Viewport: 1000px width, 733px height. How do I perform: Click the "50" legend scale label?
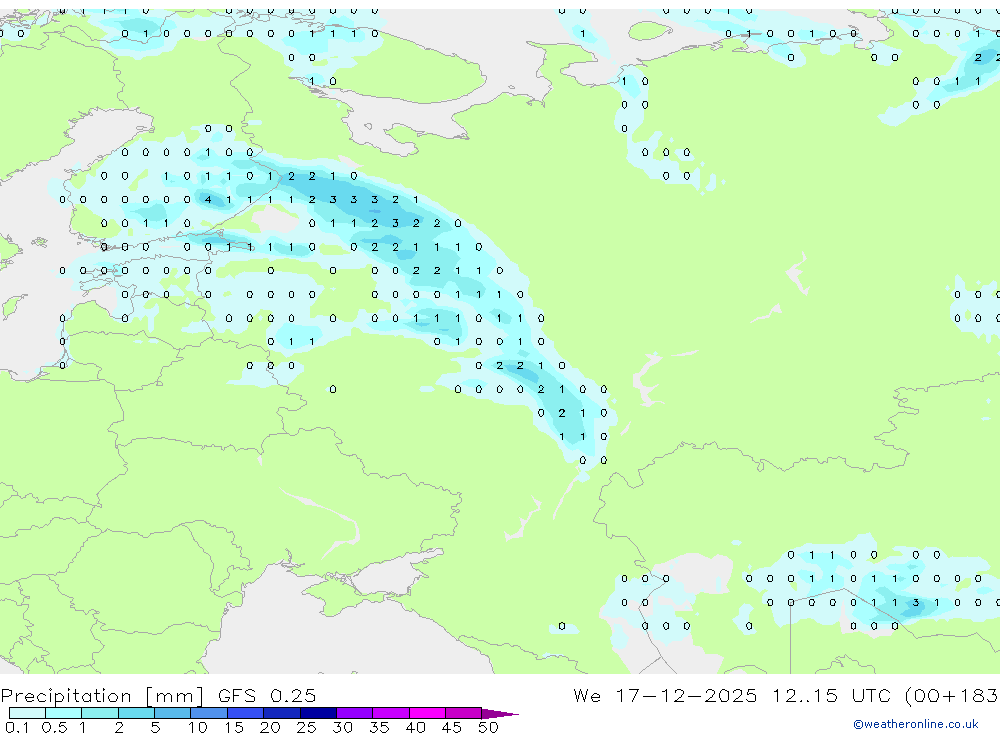[488, 727]
